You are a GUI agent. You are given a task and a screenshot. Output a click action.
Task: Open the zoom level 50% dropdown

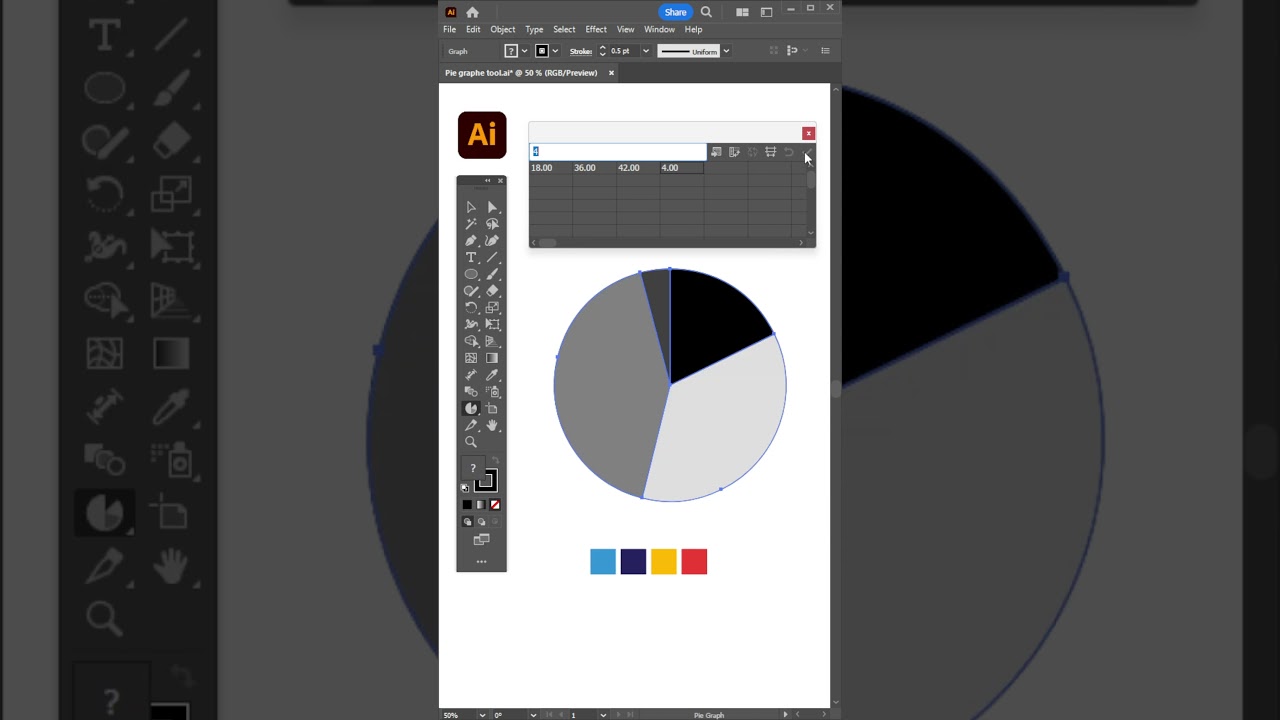482,715
